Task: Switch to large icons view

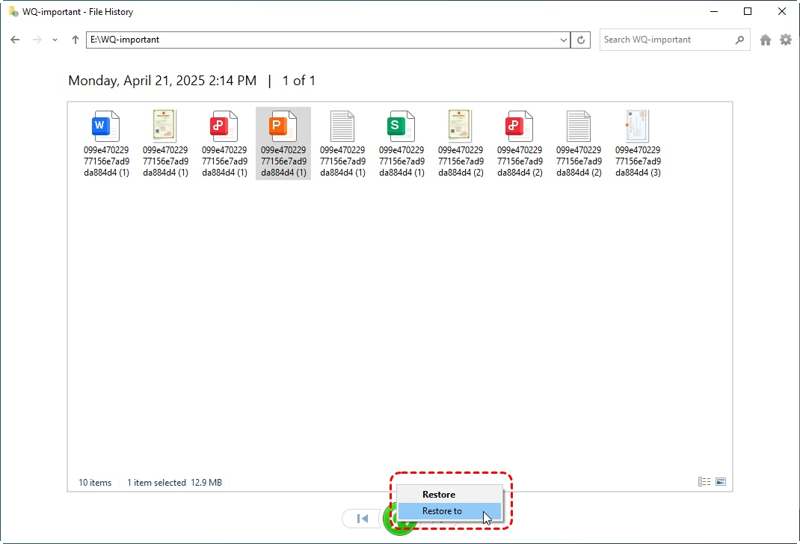Action: (x=720, y=482)
